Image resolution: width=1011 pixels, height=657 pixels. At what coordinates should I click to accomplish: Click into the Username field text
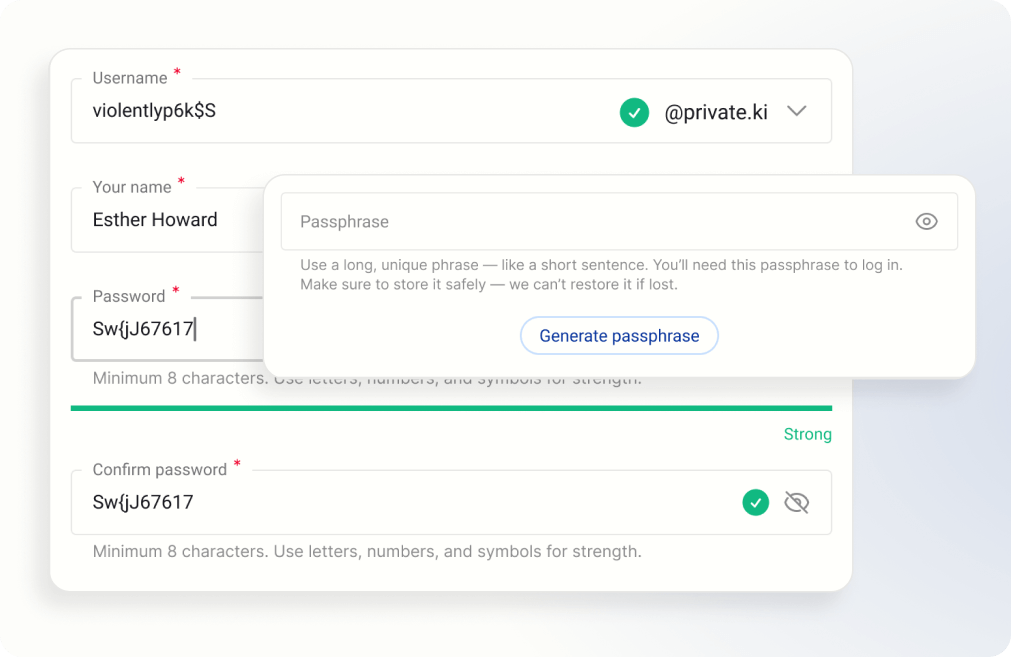[x=154, y=111]
